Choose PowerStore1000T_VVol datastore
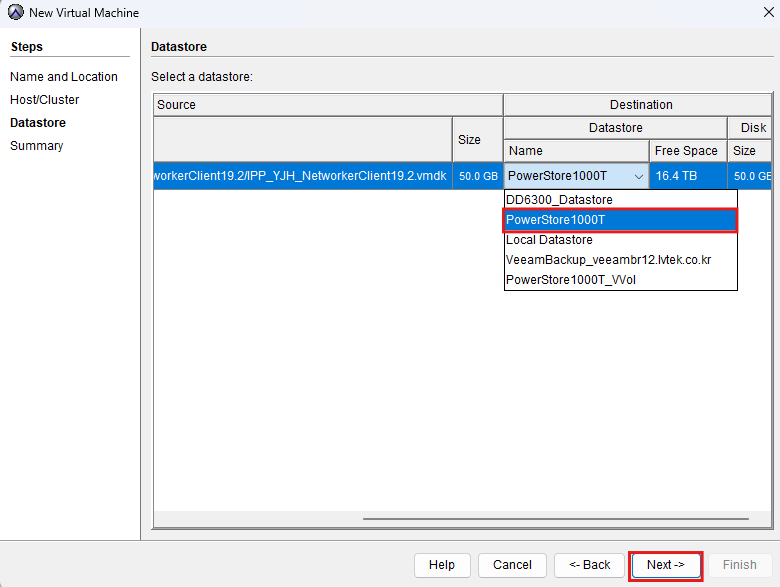The image size is (780, 587). click(x=620, y=280)
